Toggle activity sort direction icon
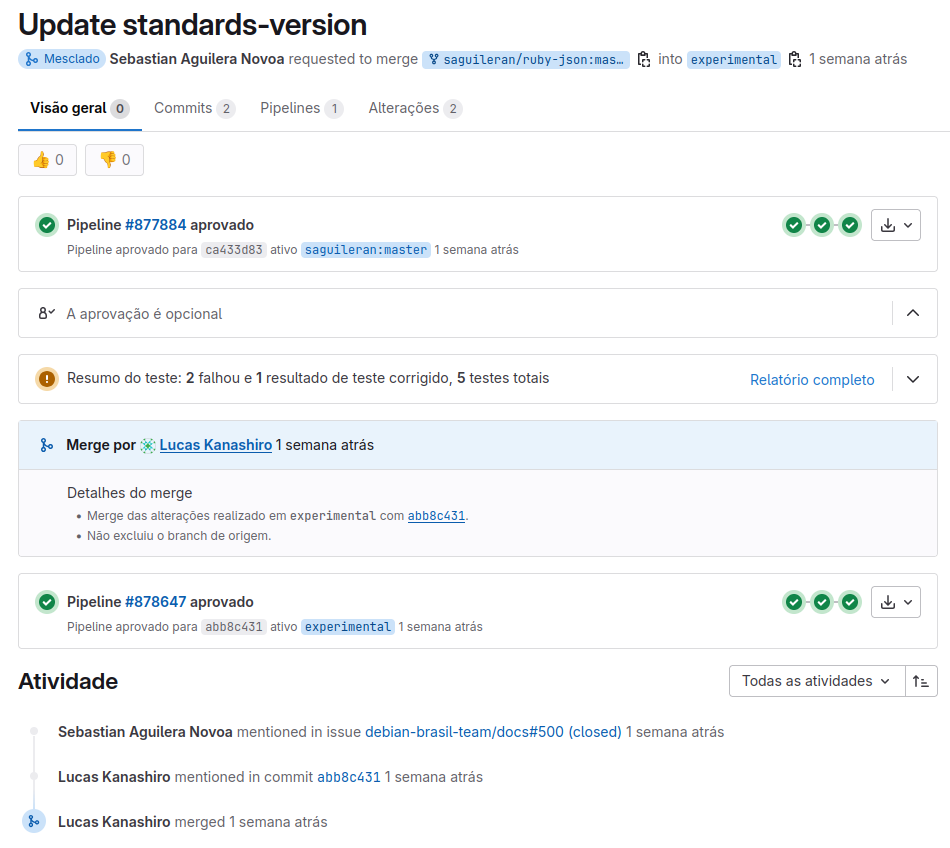This screenshot has height=848, width=950. tap(921, 681)
